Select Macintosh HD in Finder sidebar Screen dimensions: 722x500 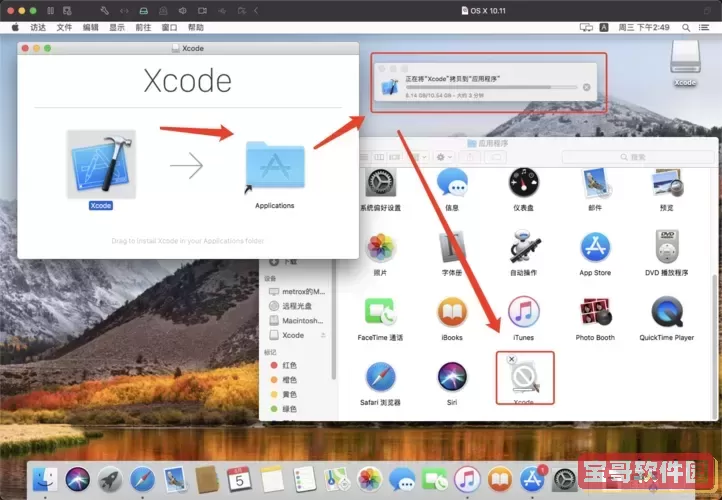pos(297,320)
